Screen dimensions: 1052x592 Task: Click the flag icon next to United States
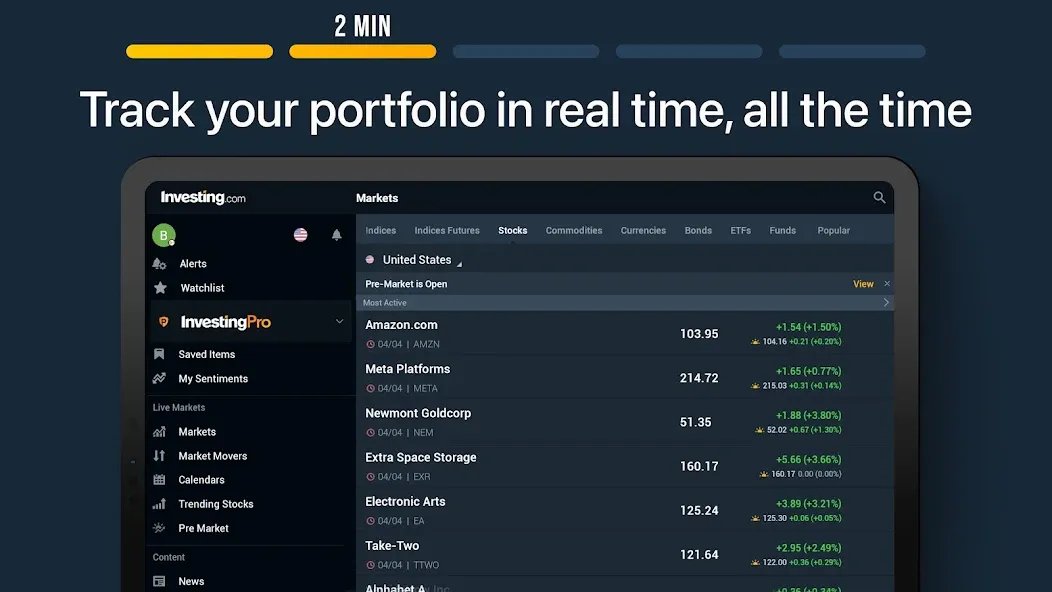click(370, 259)
